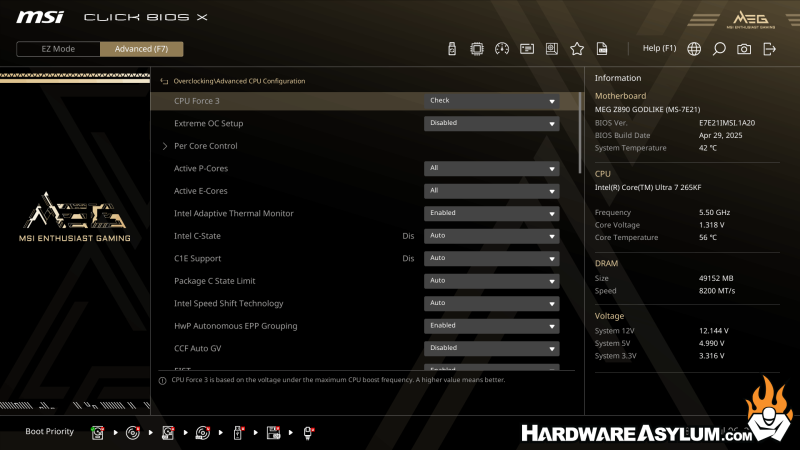
Task: Click the BIOS version E7E21IMSI.1A20 value
Action: pos(727,123)
